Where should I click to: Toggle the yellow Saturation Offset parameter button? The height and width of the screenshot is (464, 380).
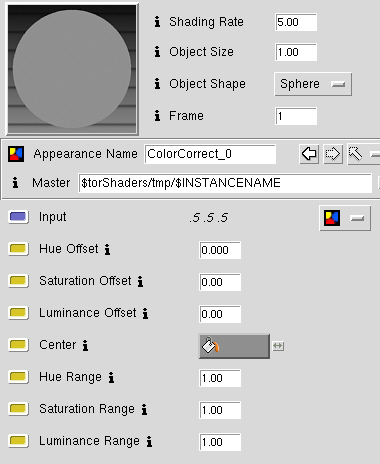(x=18, y=281)
